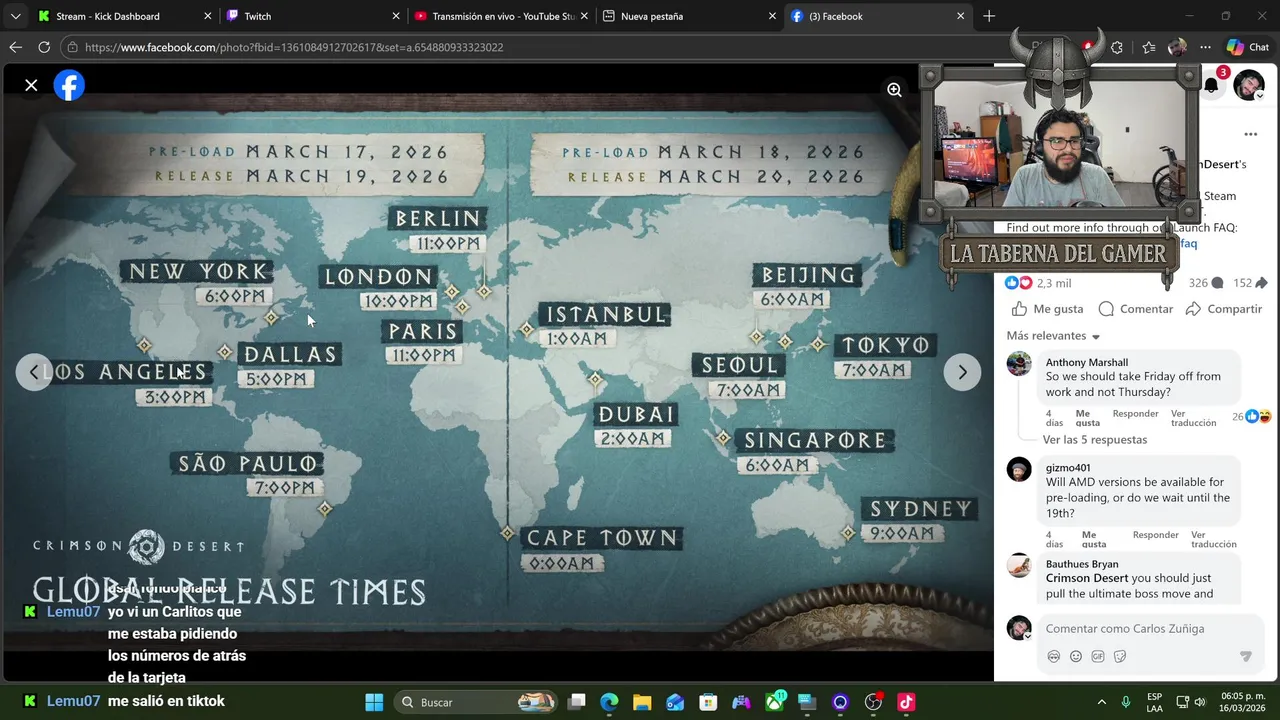Open gizmo401's profile
Viewport: 1280px width, 720px height.
tap(1067, 468)
